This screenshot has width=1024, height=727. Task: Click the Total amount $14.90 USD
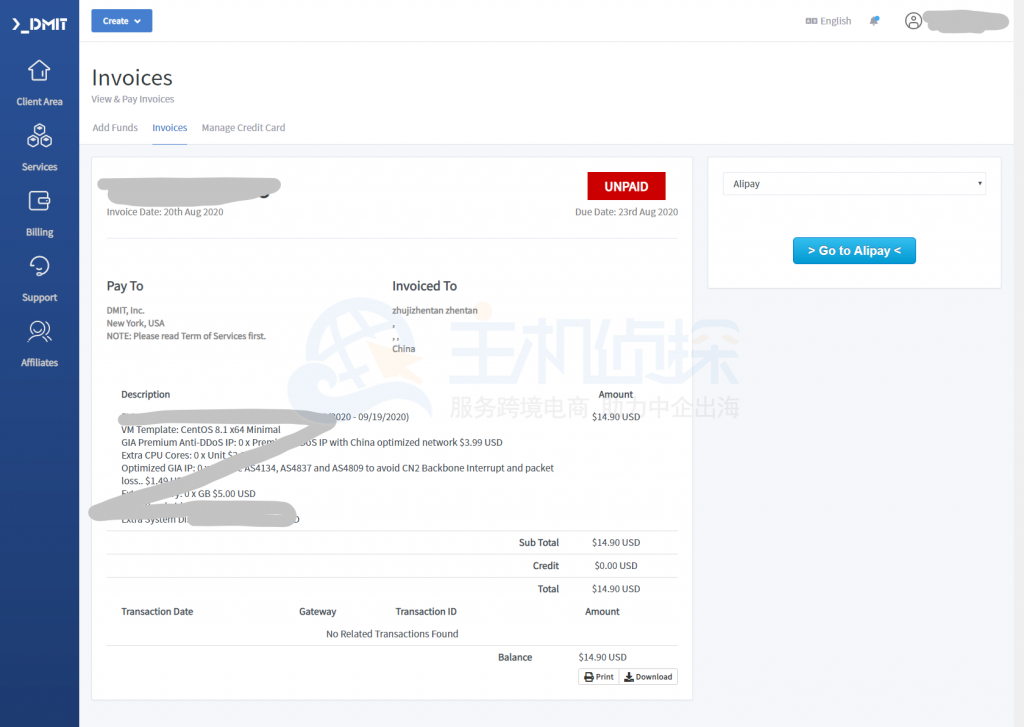[x=616, y=589]
